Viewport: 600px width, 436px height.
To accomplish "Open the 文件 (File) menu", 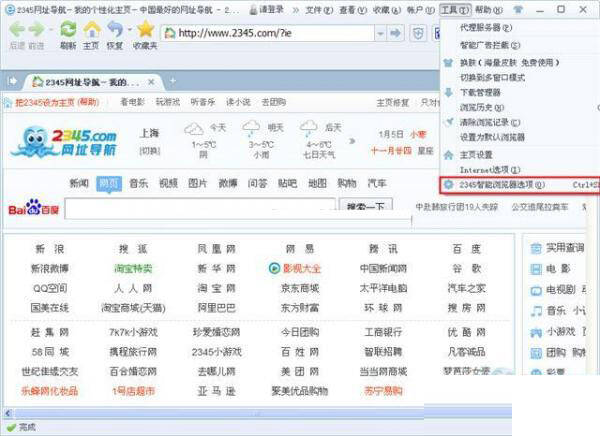I will click(x=319, y=10).
